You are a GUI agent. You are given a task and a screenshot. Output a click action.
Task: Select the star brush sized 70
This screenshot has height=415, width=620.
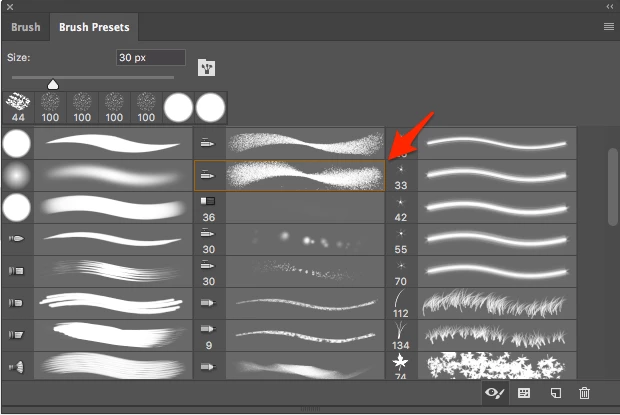point(481,272)
